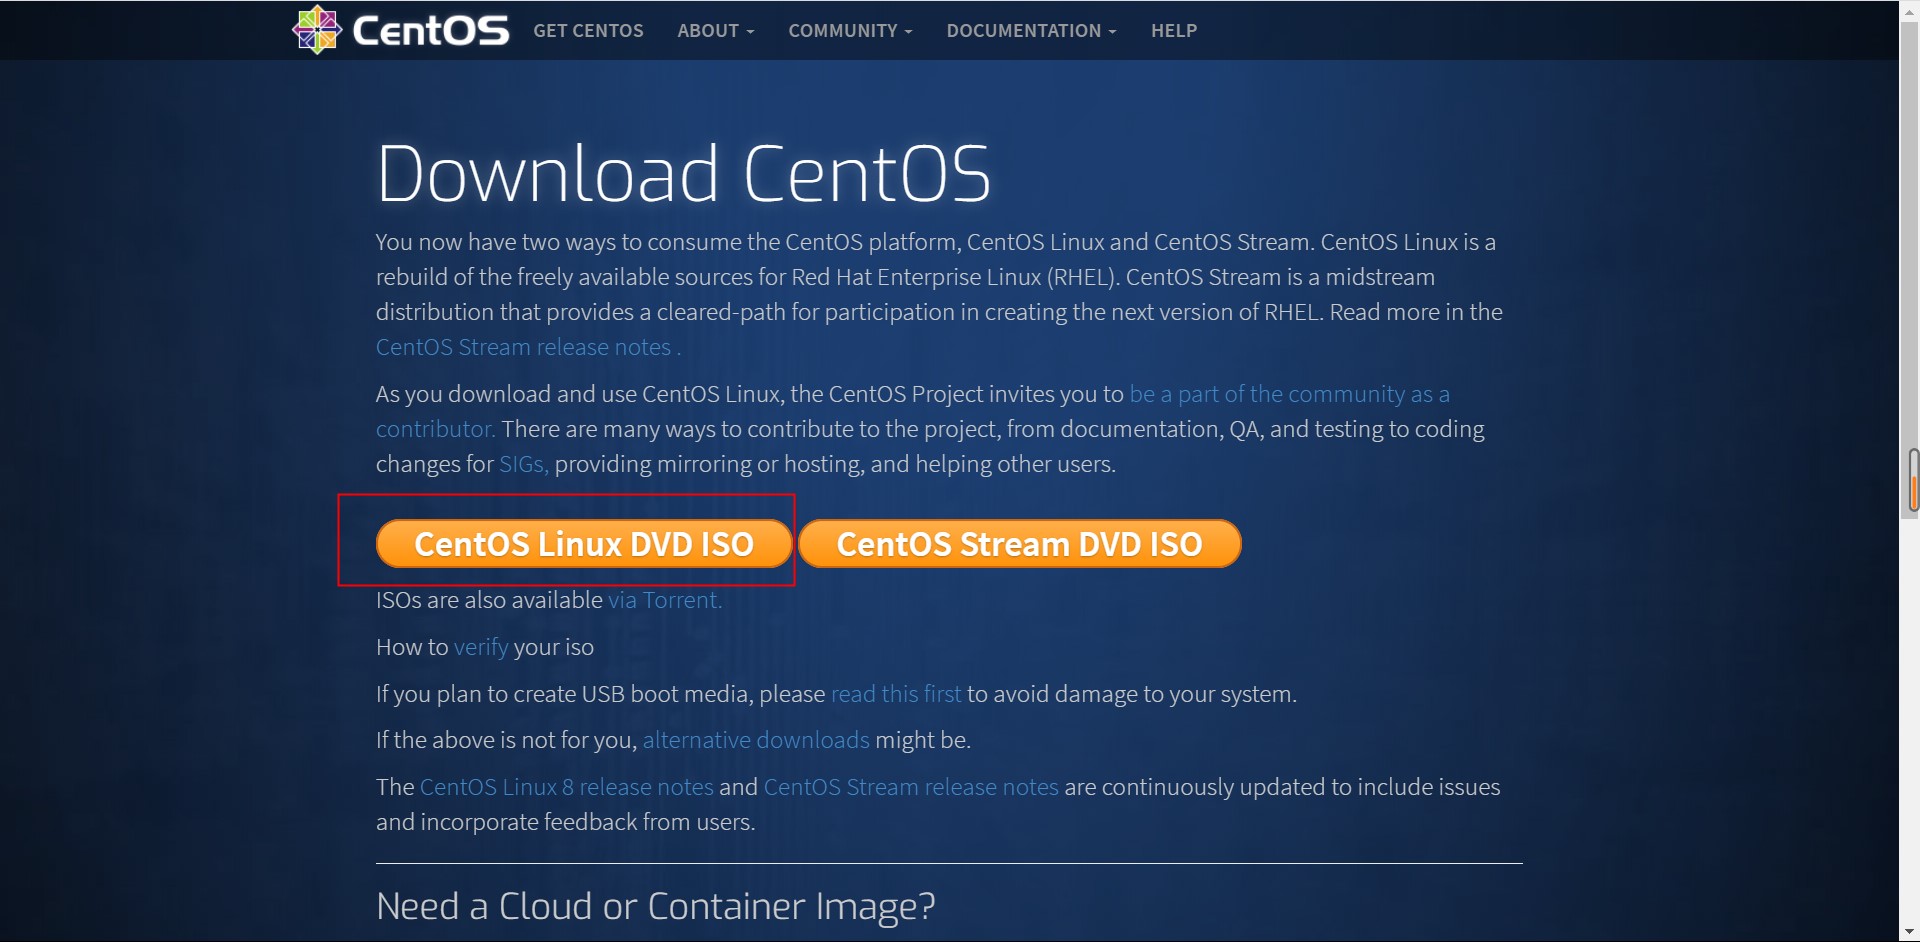This screenshot has width=1920, height=942.
Task: Download CentOS Stream DVD ISO
Action: pos(1019,544)
